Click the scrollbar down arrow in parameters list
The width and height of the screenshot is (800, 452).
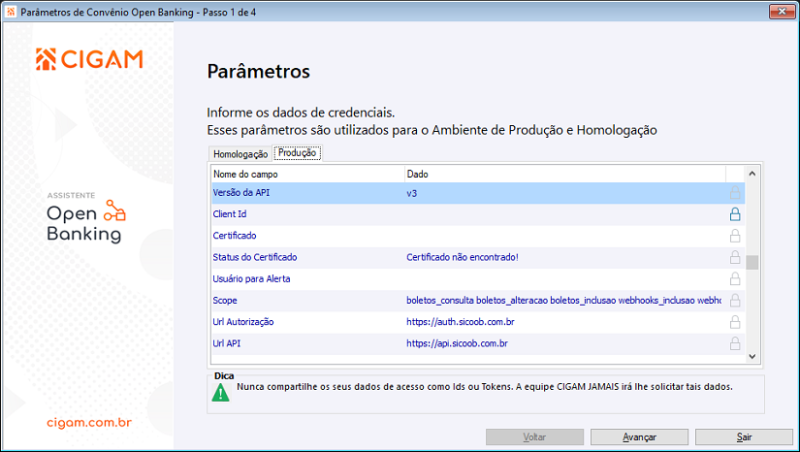click(752, 357)
